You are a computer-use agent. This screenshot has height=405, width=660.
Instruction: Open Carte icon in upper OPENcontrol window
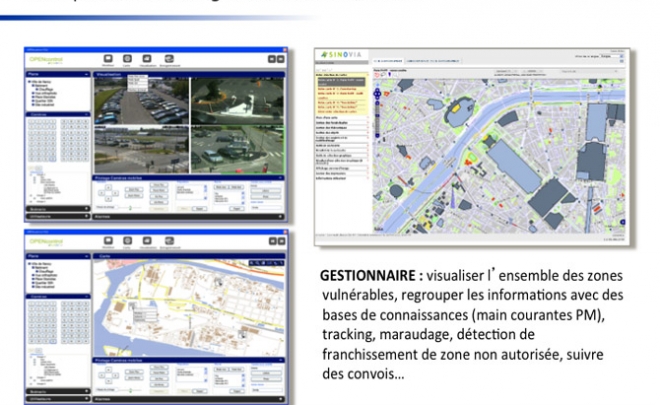[127, 59]
